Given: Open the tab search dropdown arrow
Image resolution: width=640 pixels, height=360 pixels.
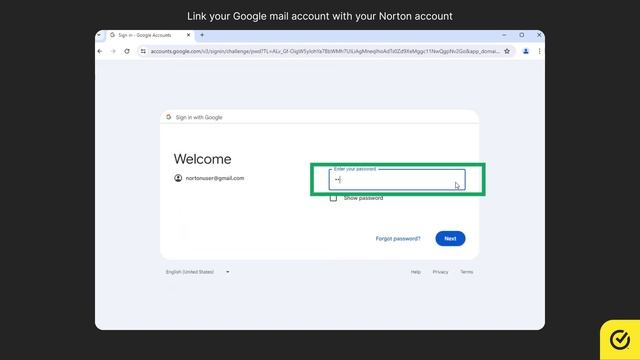Looking at the screenshot, I should [99, 35].
